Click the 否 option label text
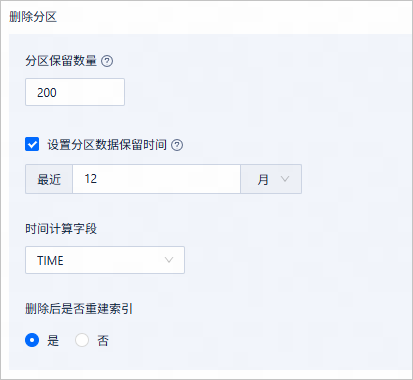 103,341
